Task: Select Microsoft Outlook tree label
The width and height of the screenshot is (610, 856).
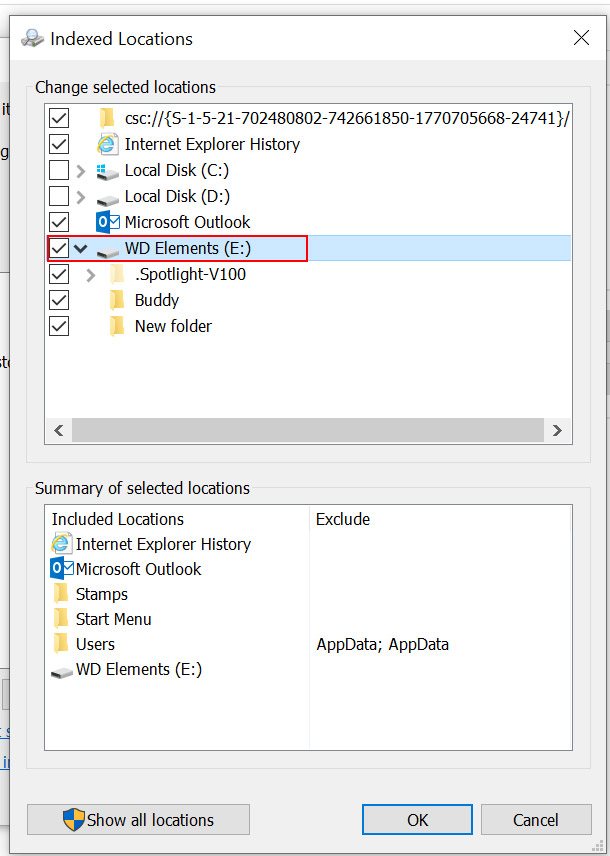Action: tap(187, 222)
